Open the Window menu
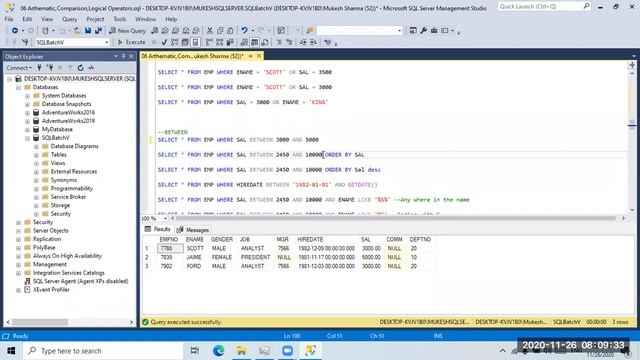This screenshot has width=640, height=360. 145,19
